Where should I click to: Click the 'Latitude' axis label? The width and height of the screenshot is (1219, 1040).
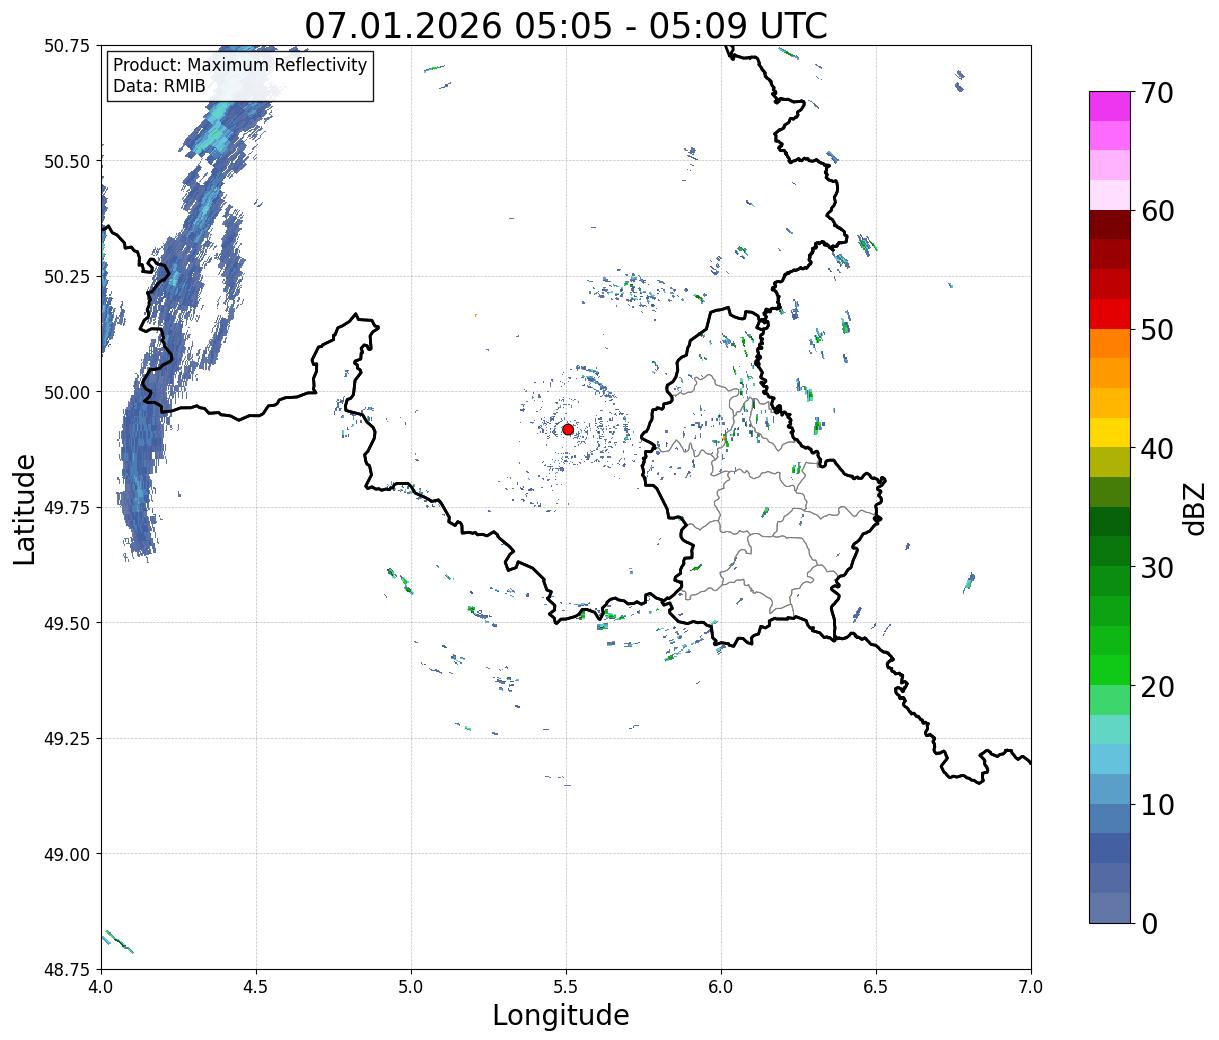pyautogui.click(x=25, y=508)
